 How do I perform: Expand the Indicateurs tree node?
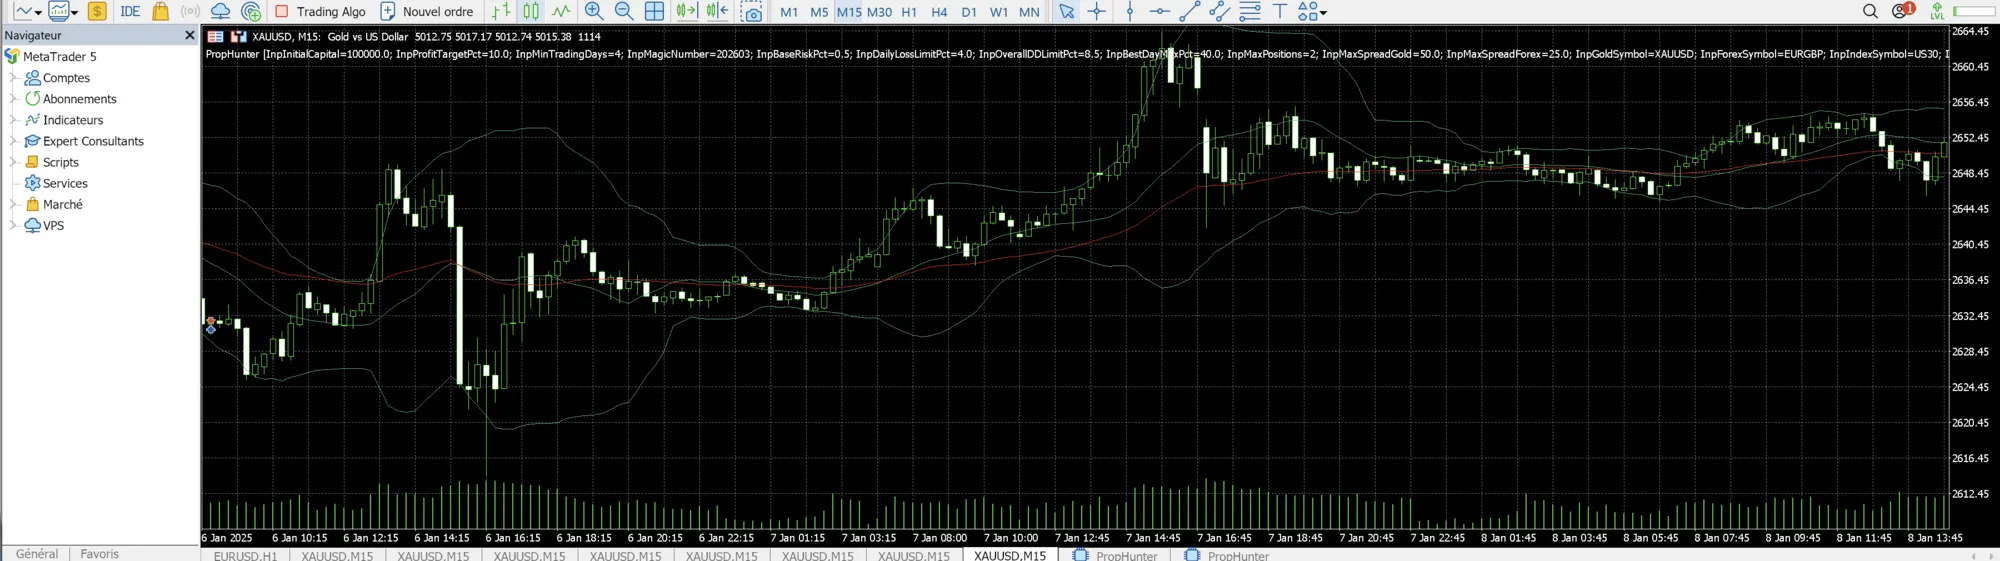[13, 119]
